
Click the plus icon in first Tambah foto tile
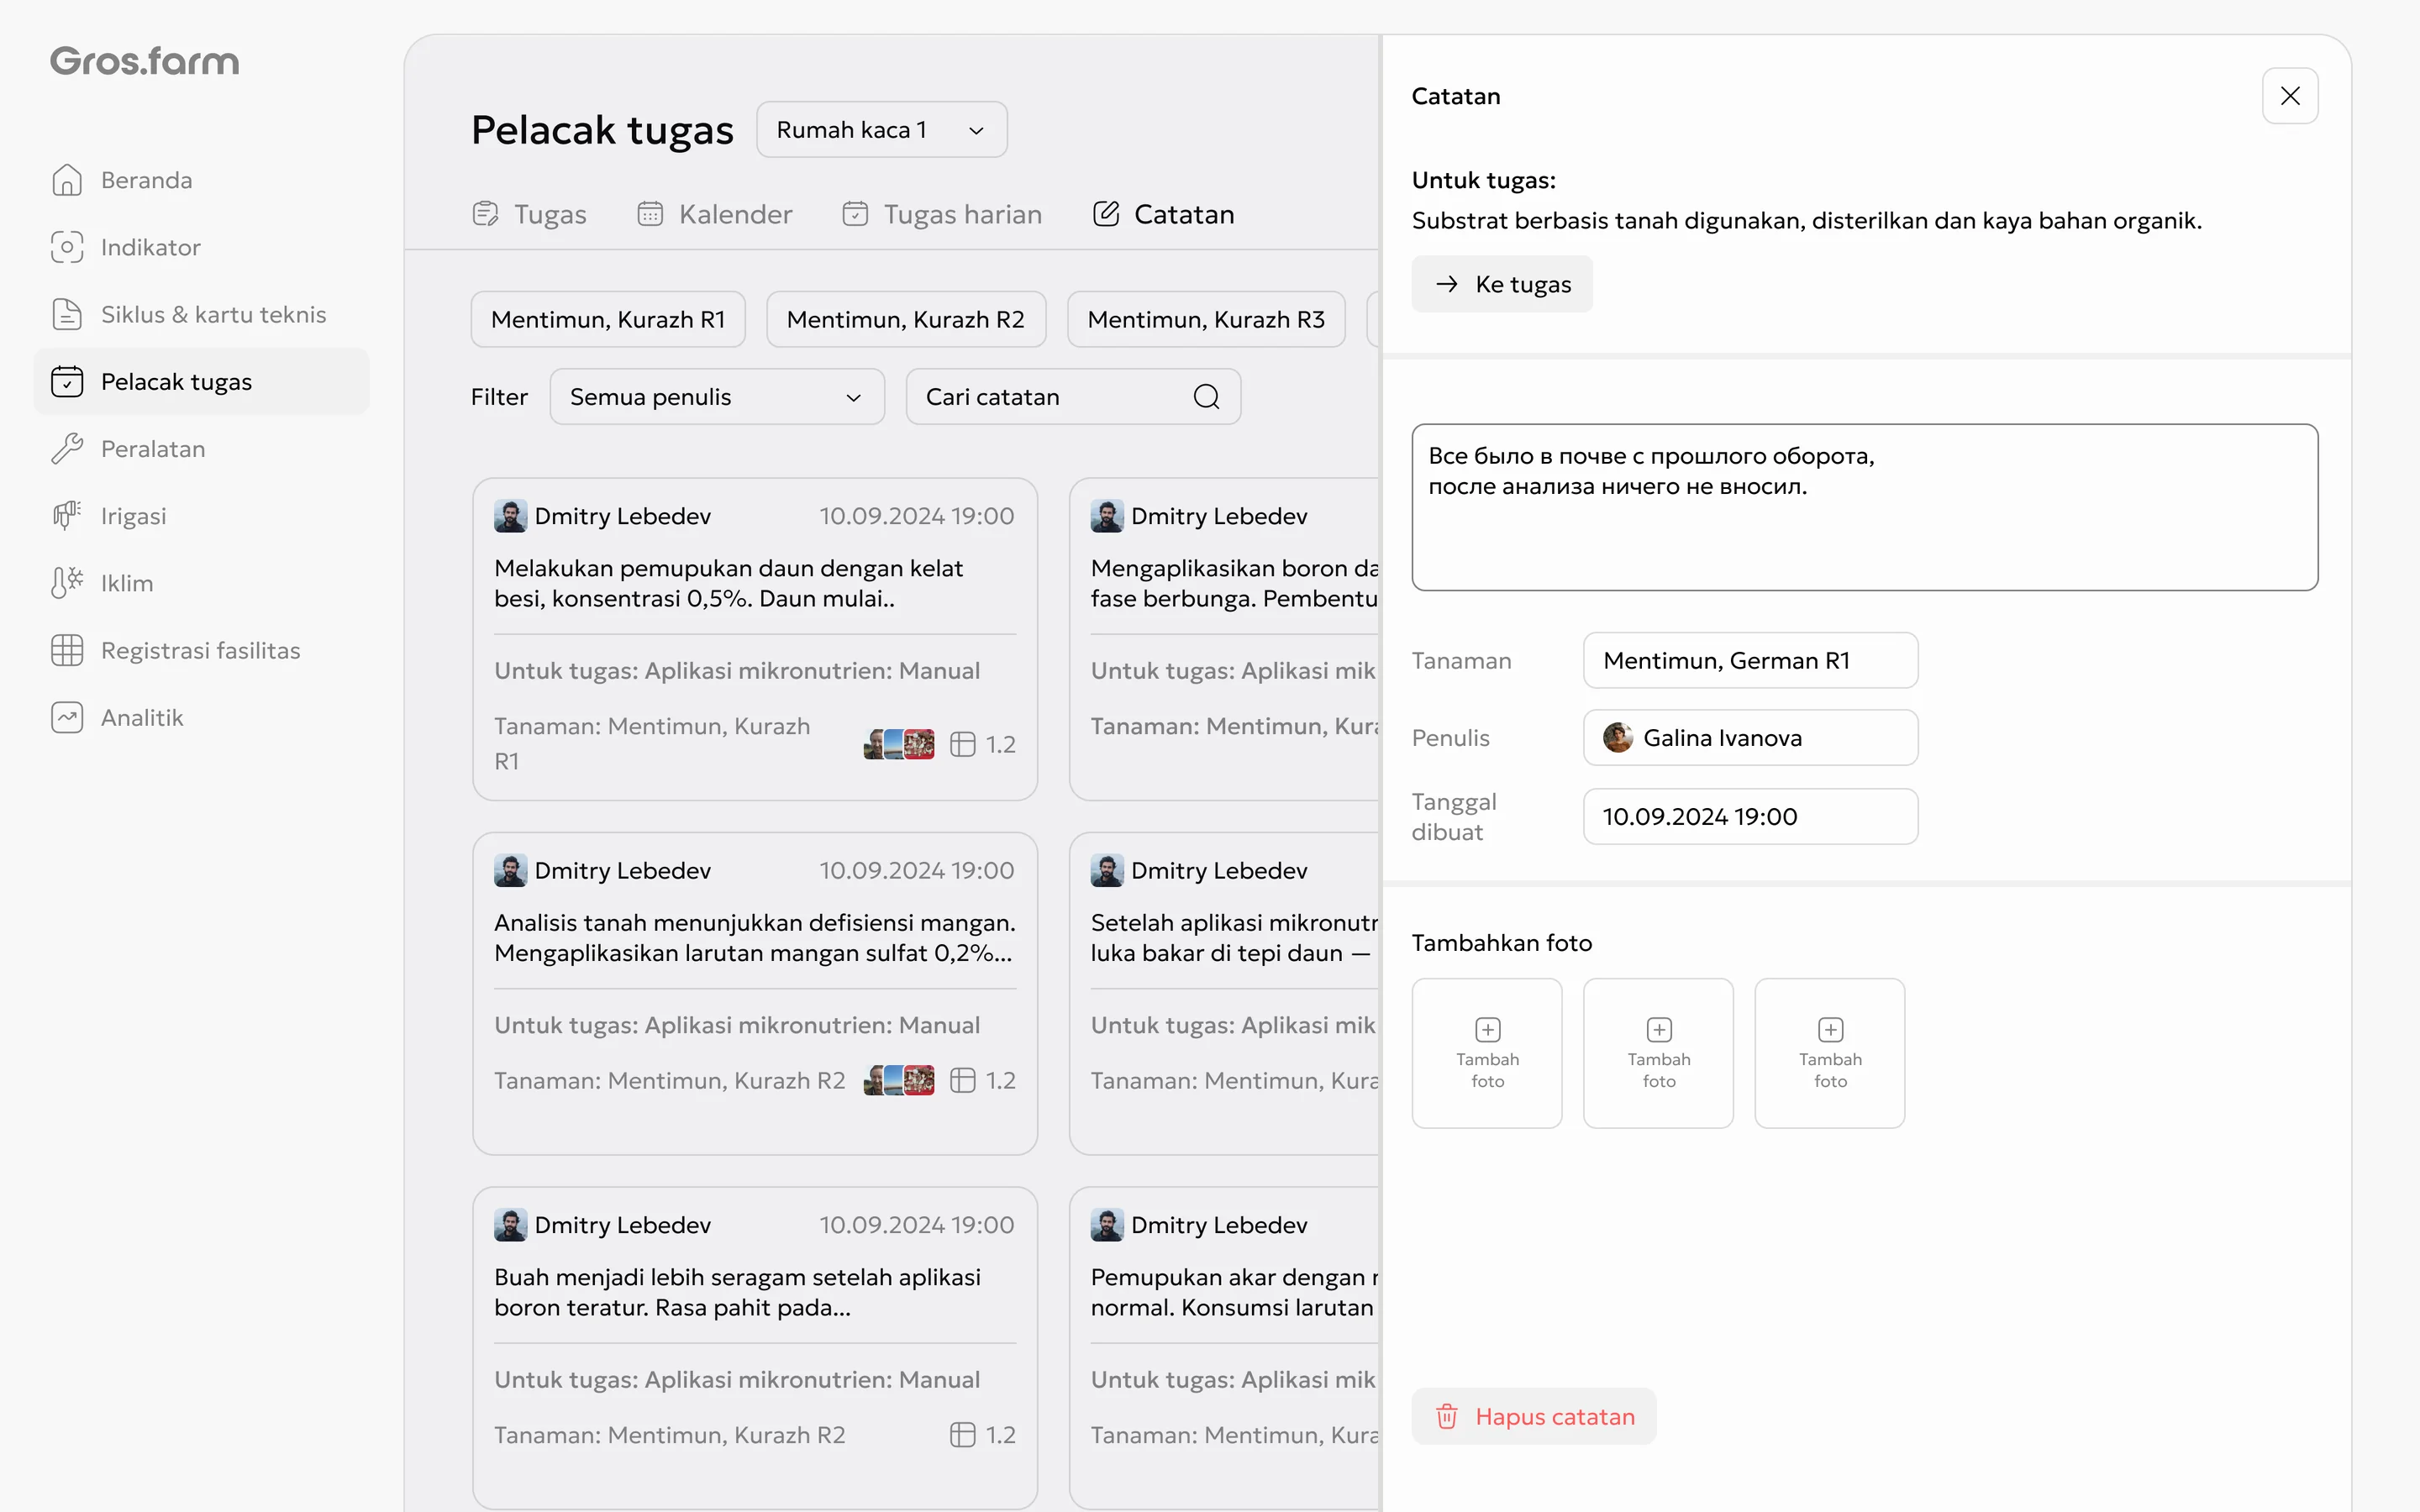click(x=1487, y=1029)
